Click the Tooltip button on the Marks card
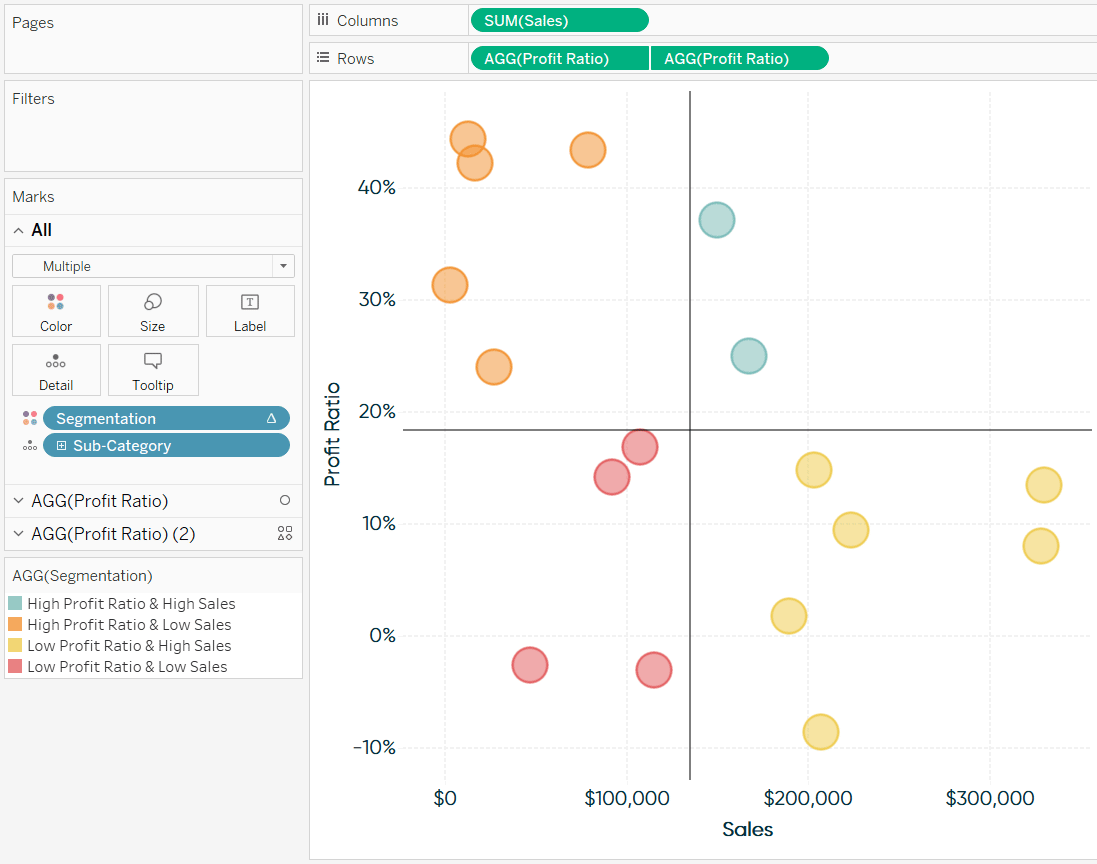The width and height of the screenshot is (1097, 864). point(153,370)
